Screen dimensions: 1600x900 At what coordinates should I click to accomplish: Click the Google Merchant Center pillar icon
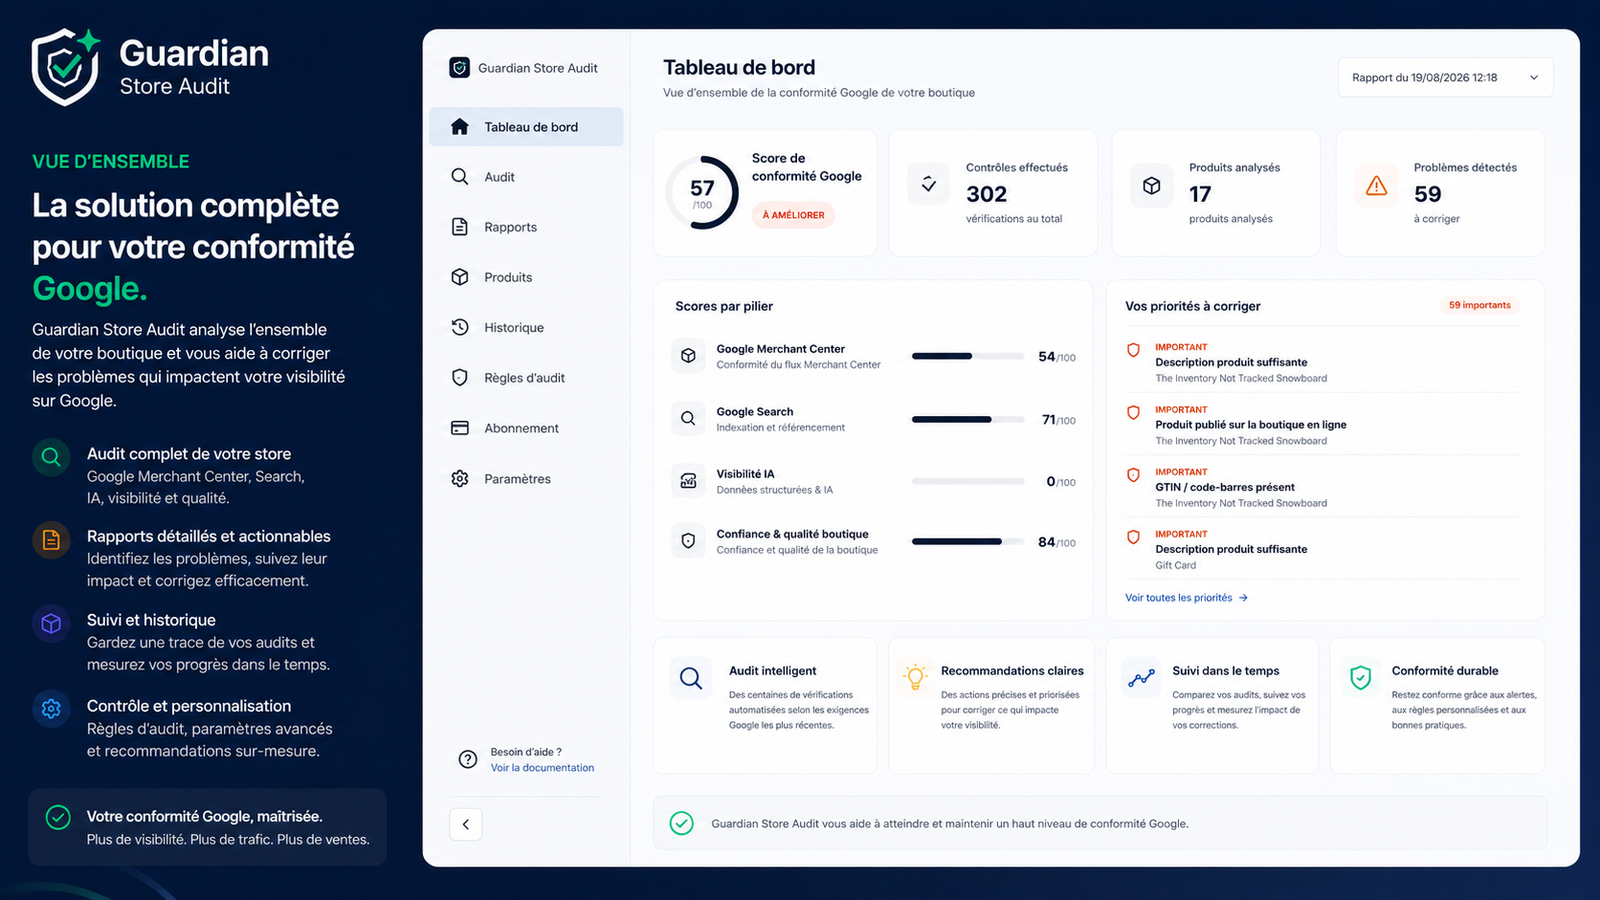click(x=688, y=356)
